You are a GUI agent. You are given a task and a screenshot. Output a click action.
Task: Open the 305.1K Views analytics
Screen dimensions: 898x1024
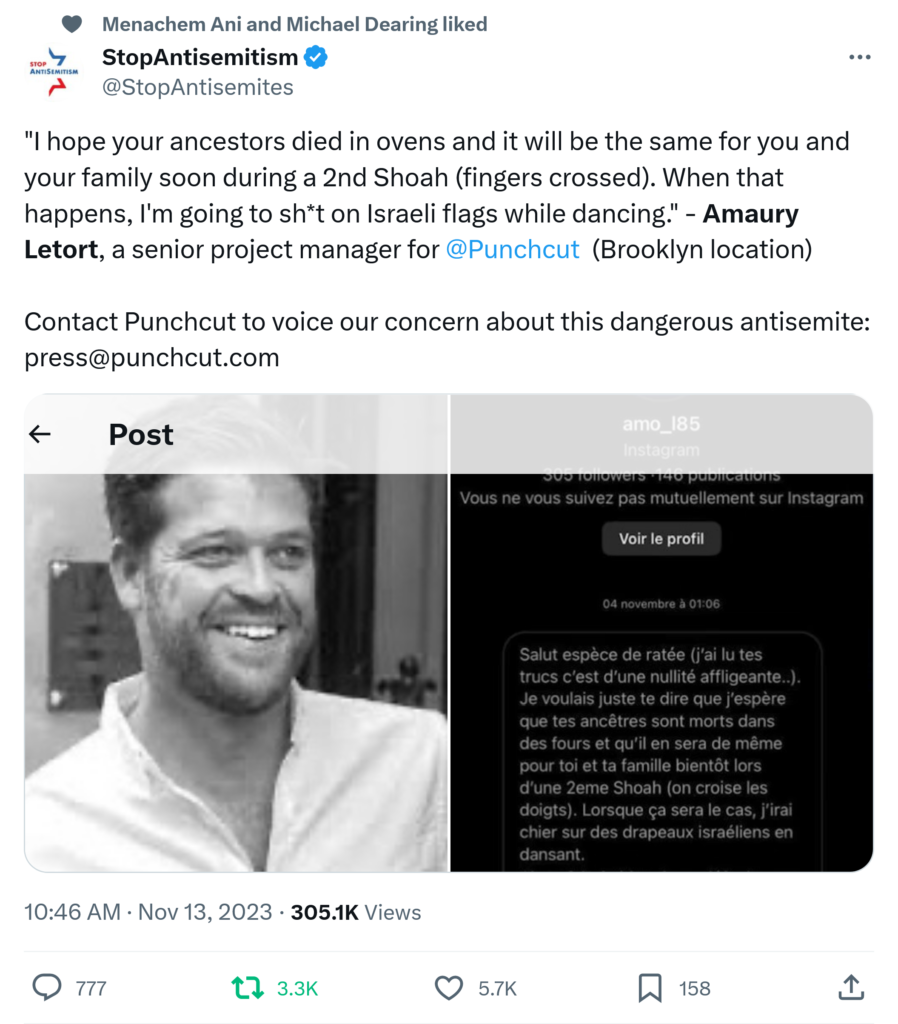(355, 912)
